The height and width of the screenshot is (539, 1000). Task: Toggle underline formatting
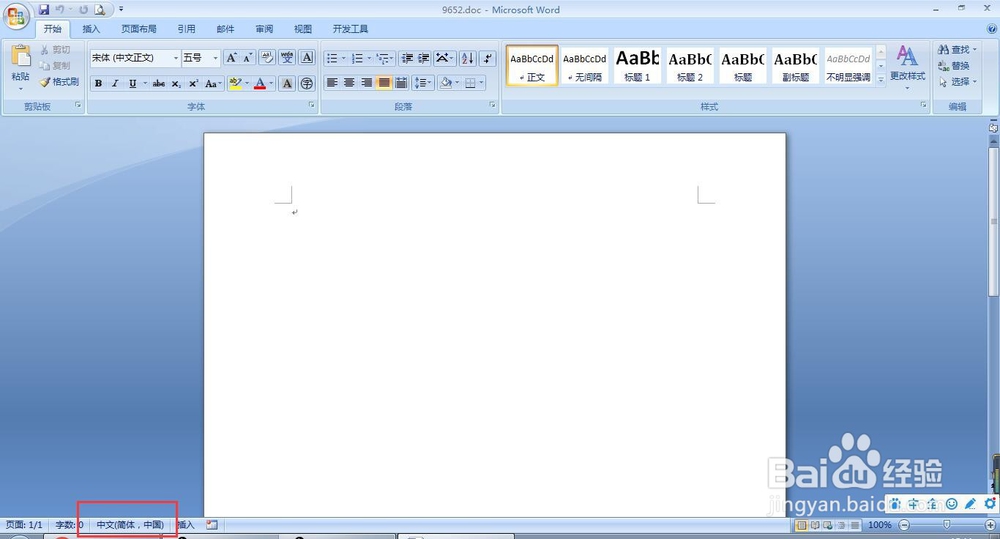(x=133, y=84)
